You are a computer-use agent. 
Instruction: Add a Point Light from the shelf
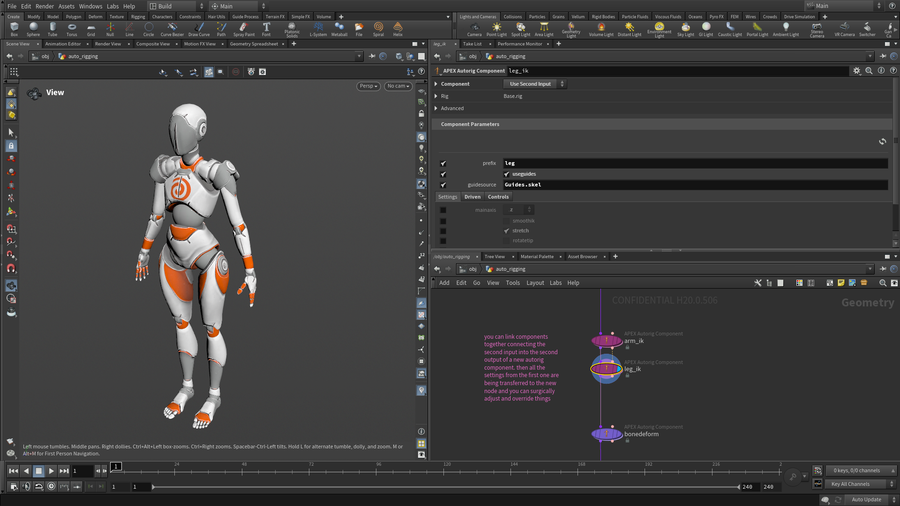pos(496,29)
